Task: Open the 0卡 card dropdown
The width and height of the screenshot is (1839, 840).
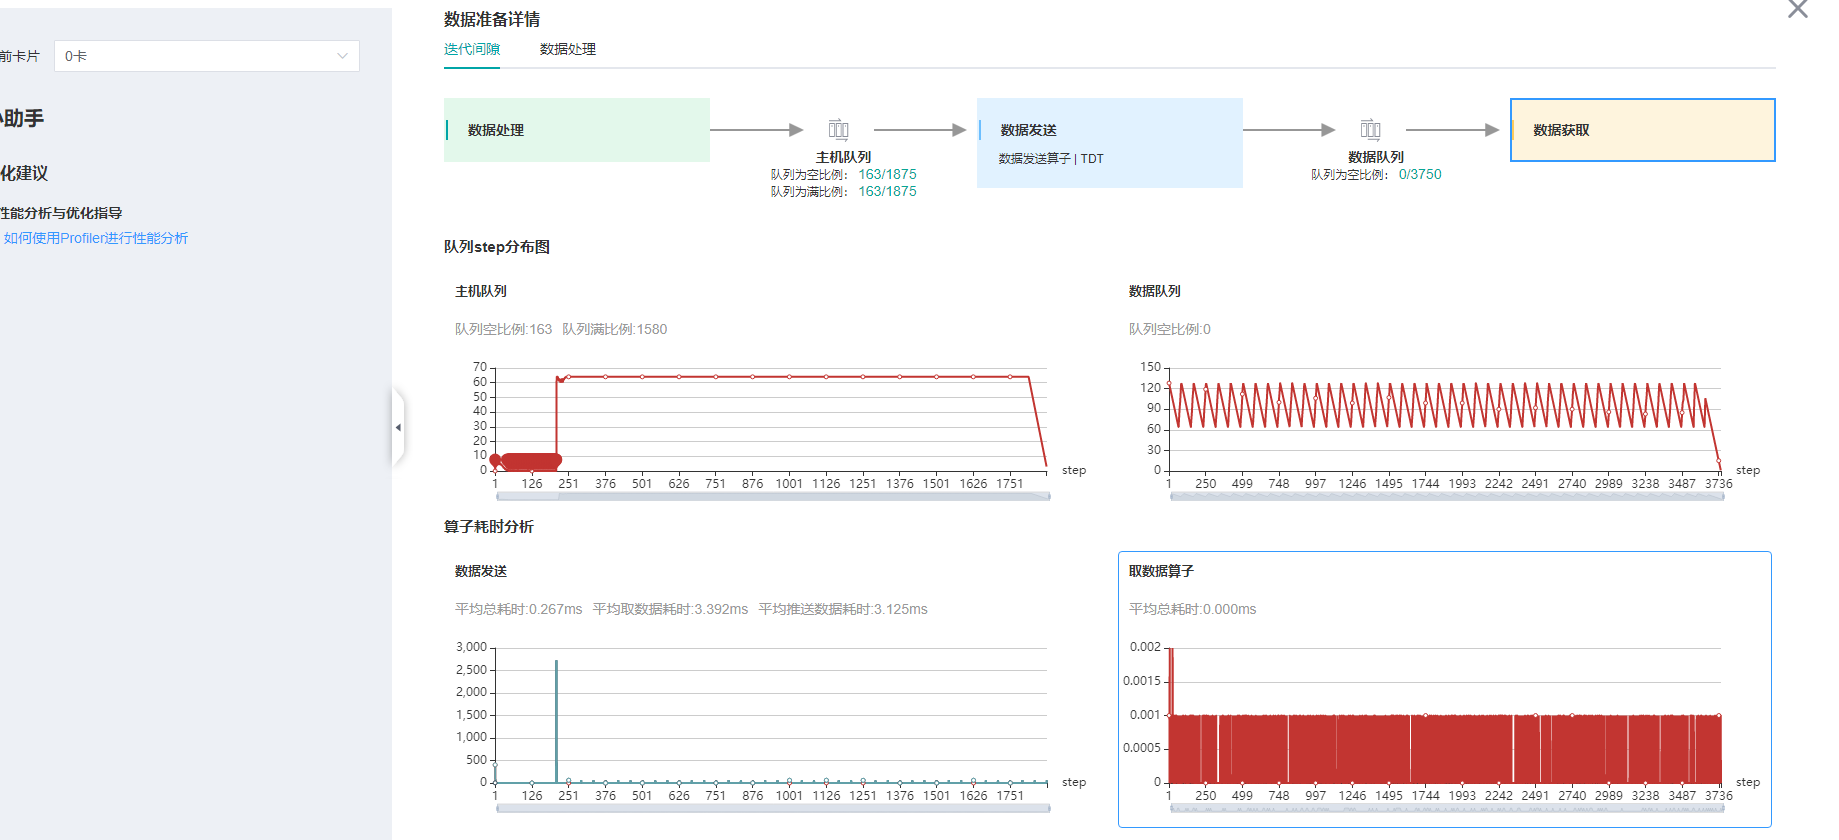Action: click(x=207, y=56)
